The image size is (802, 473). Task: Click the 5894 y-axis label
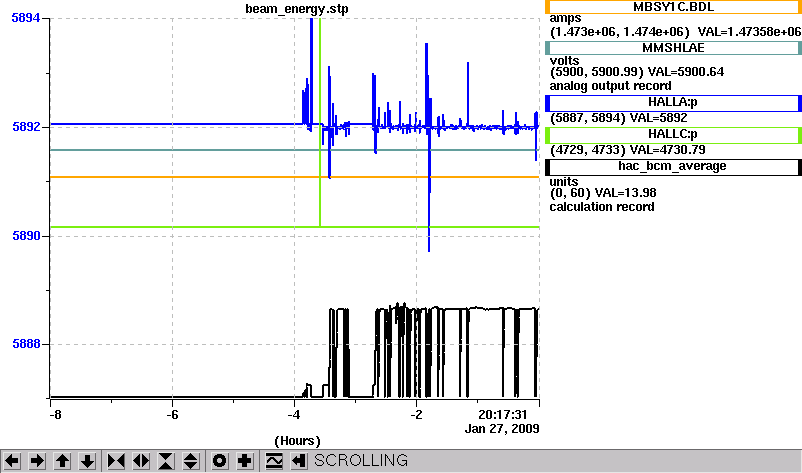tap(26, 18)
